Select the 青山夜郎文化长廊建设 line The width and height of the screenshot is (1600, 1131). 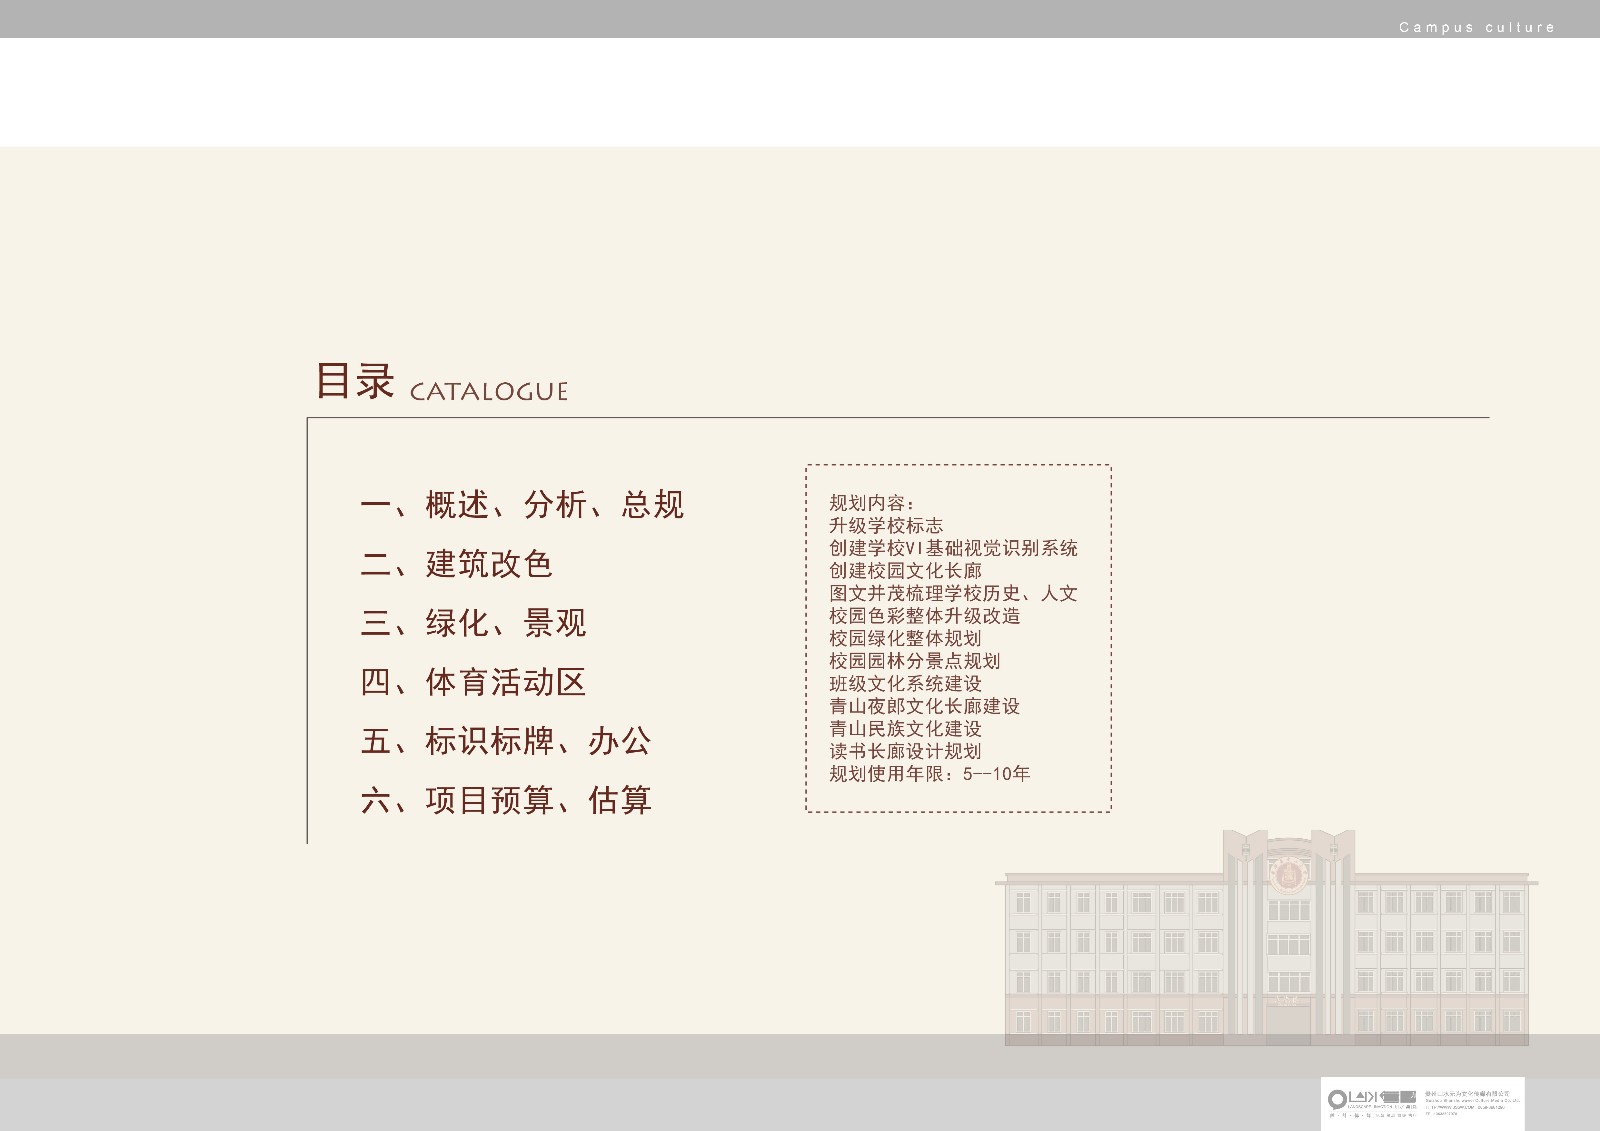(924, 706)
